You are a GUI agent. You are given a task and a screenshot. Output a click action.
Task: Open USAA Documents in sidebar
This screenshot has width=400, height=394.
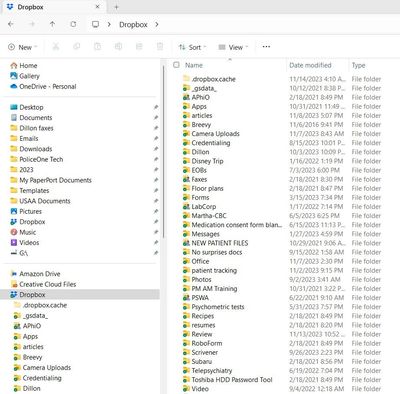pyautogui.click(x=40, y=201)
